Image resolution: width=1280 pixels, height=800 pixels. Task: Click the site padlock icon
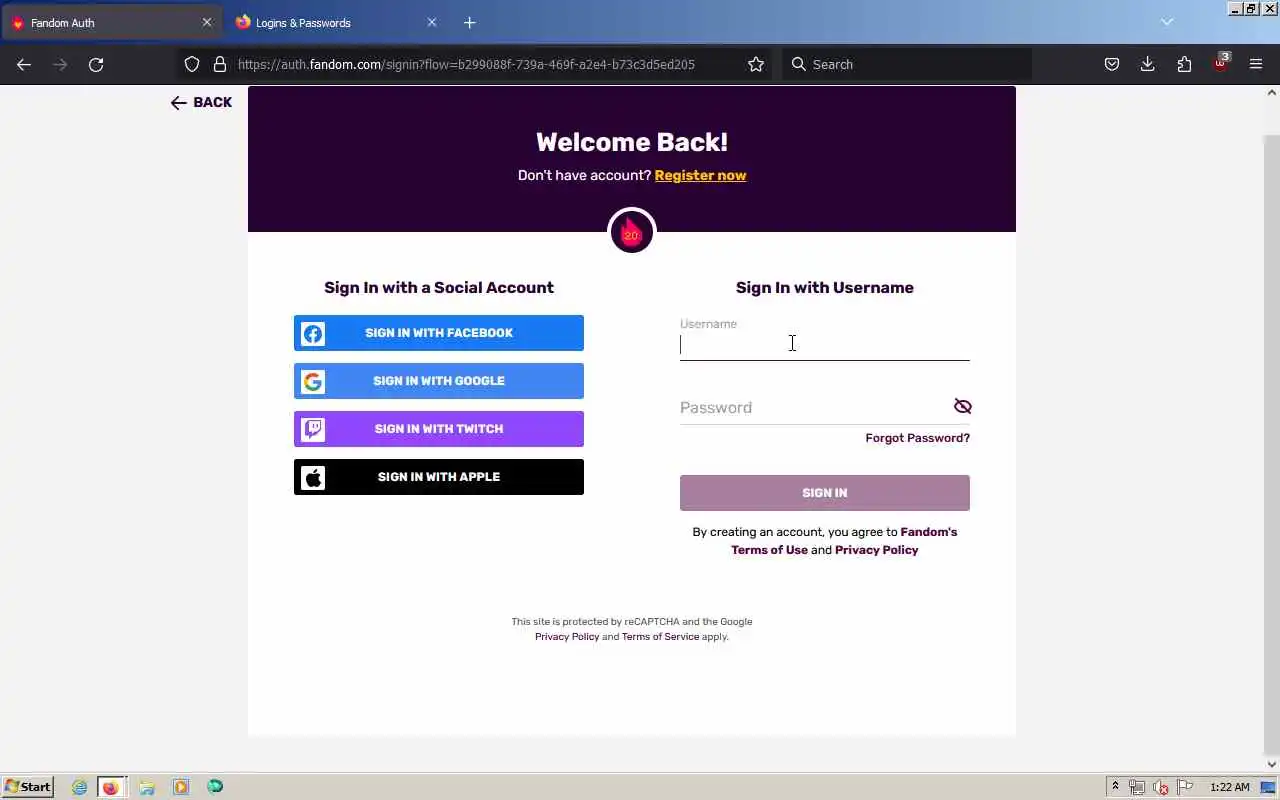point(220,64)
